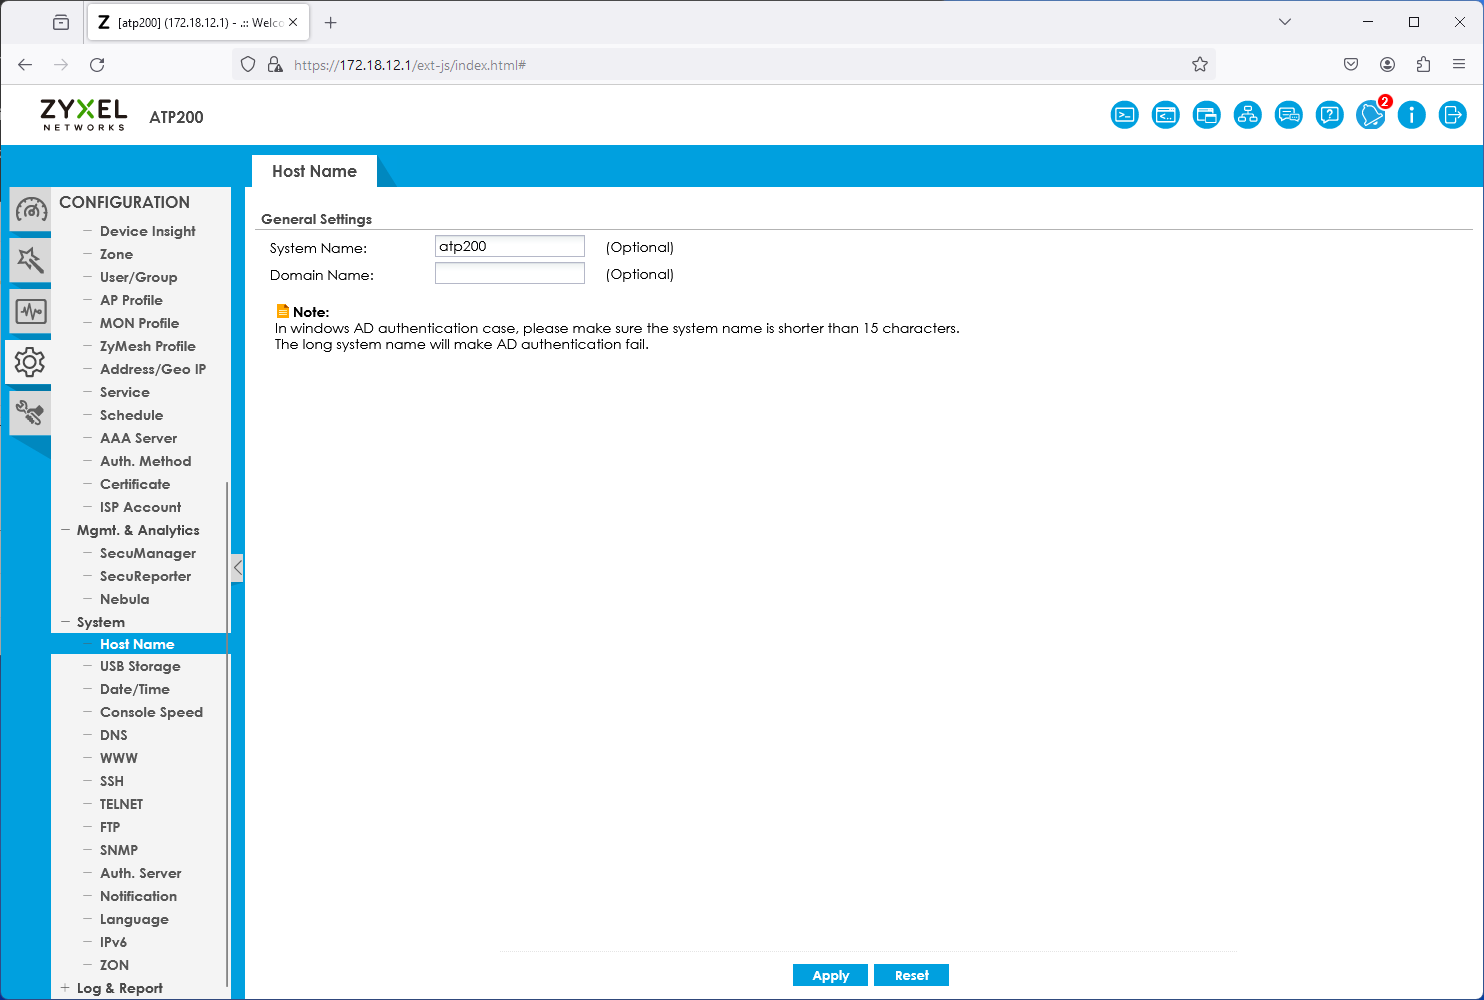Viewport: 1484px width, 1000px height.
Task: Open the Language menu item
Action: point(134,919)
